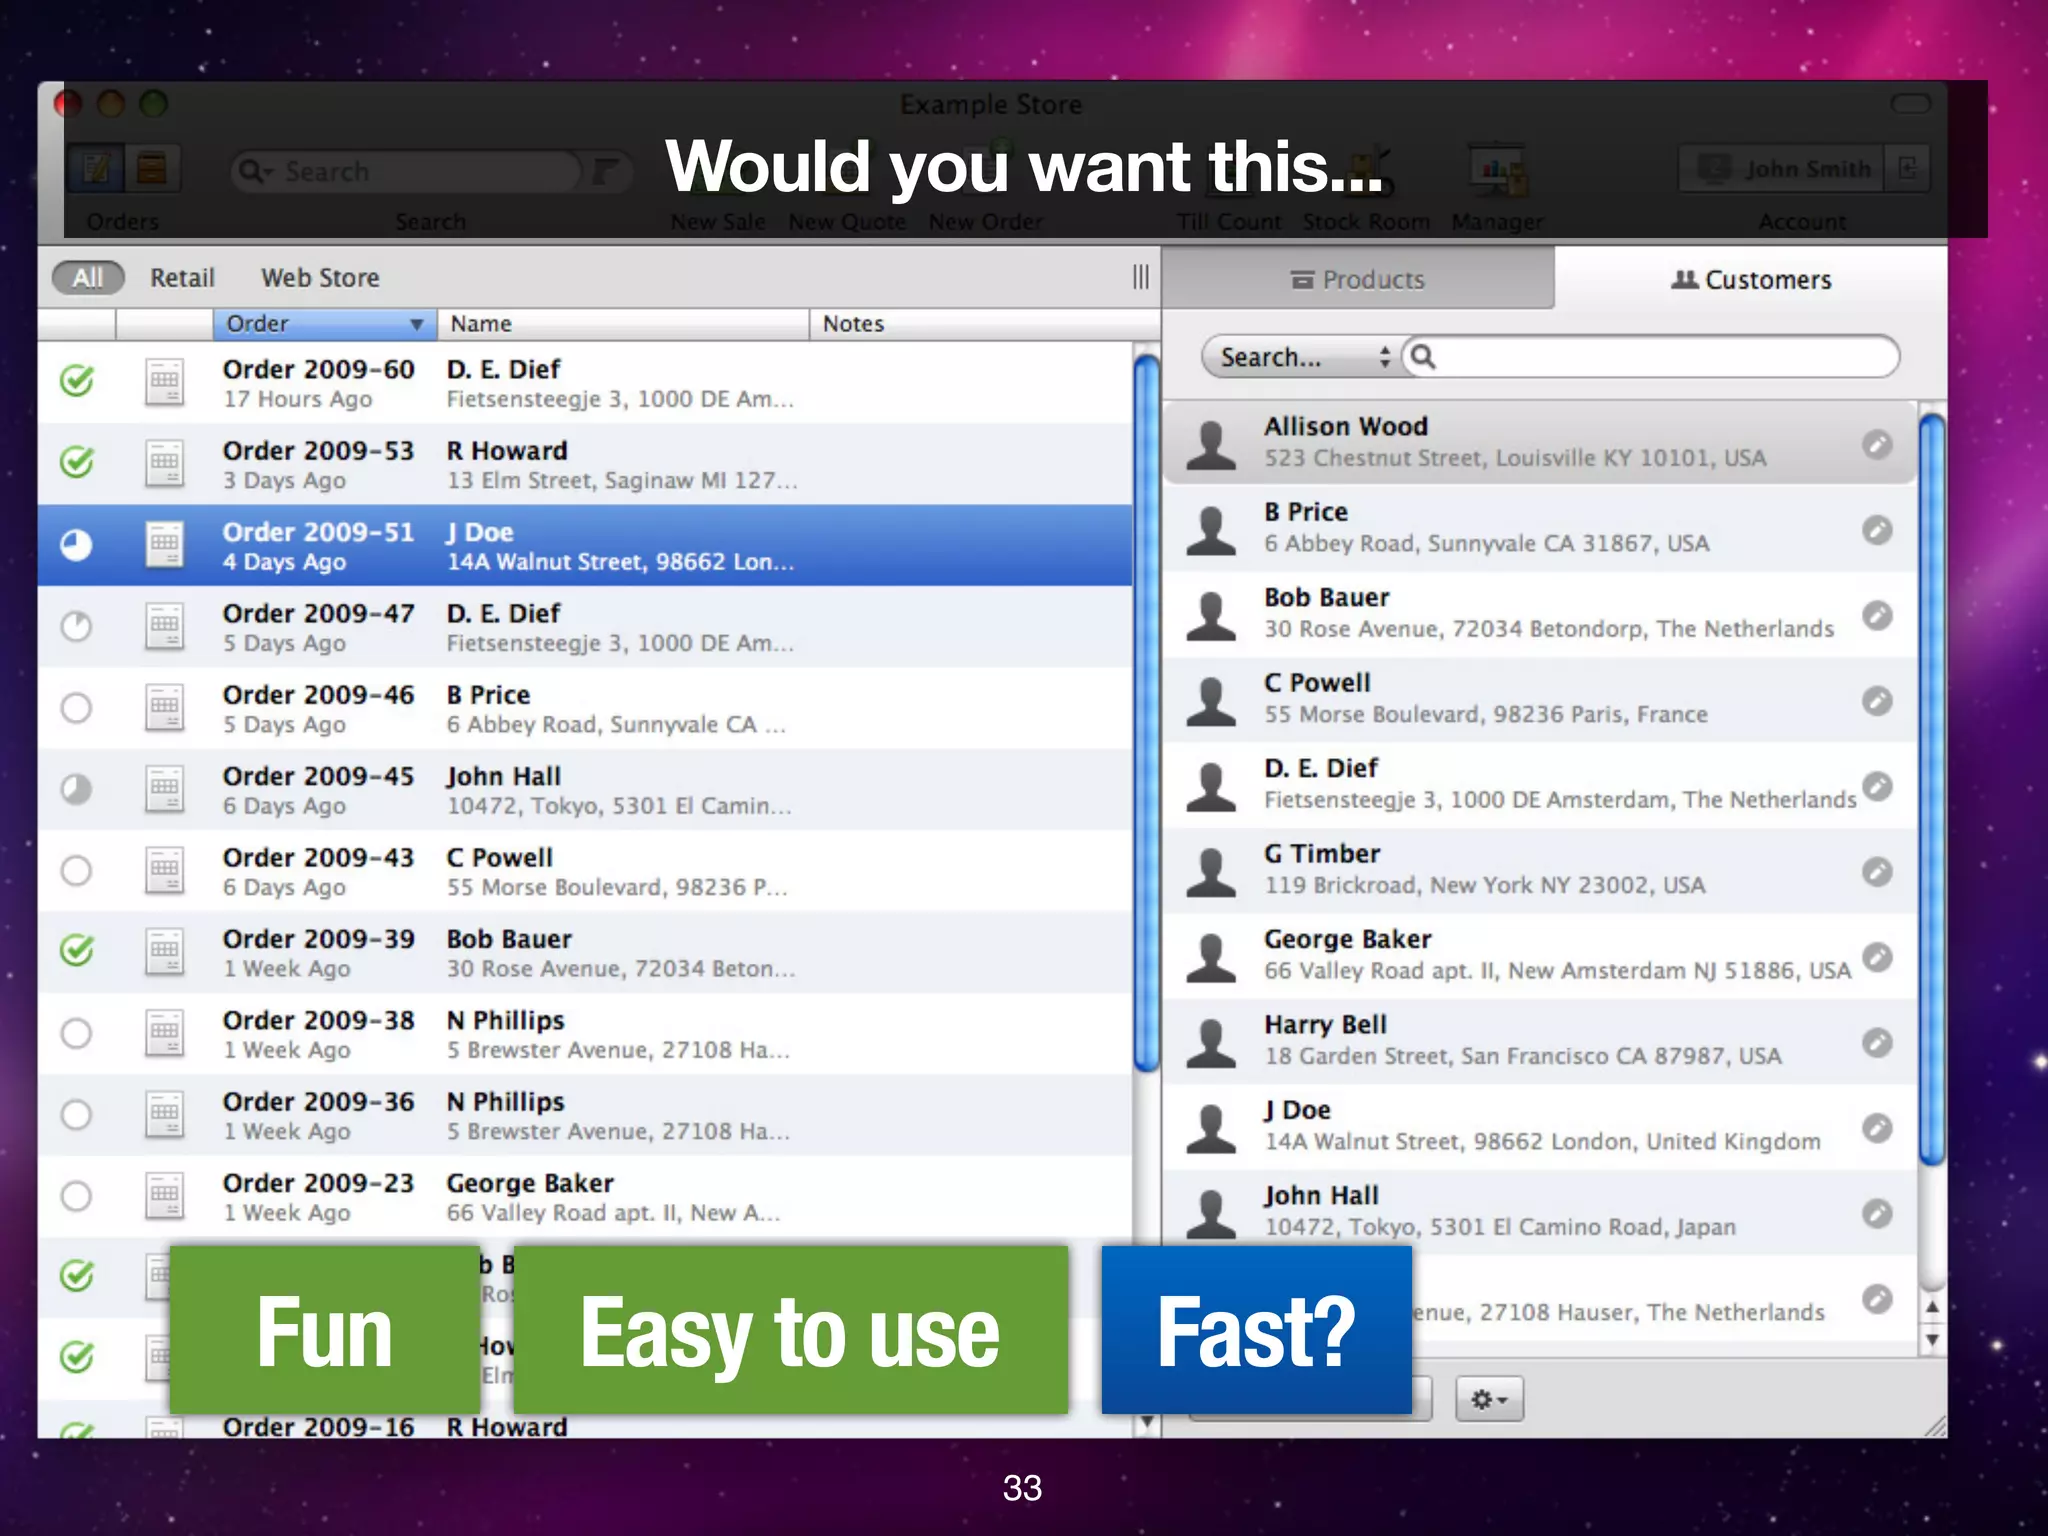Click magnifier icon in customer search field
This screenshot has height=1536, width=2048.
point(1423,357)
